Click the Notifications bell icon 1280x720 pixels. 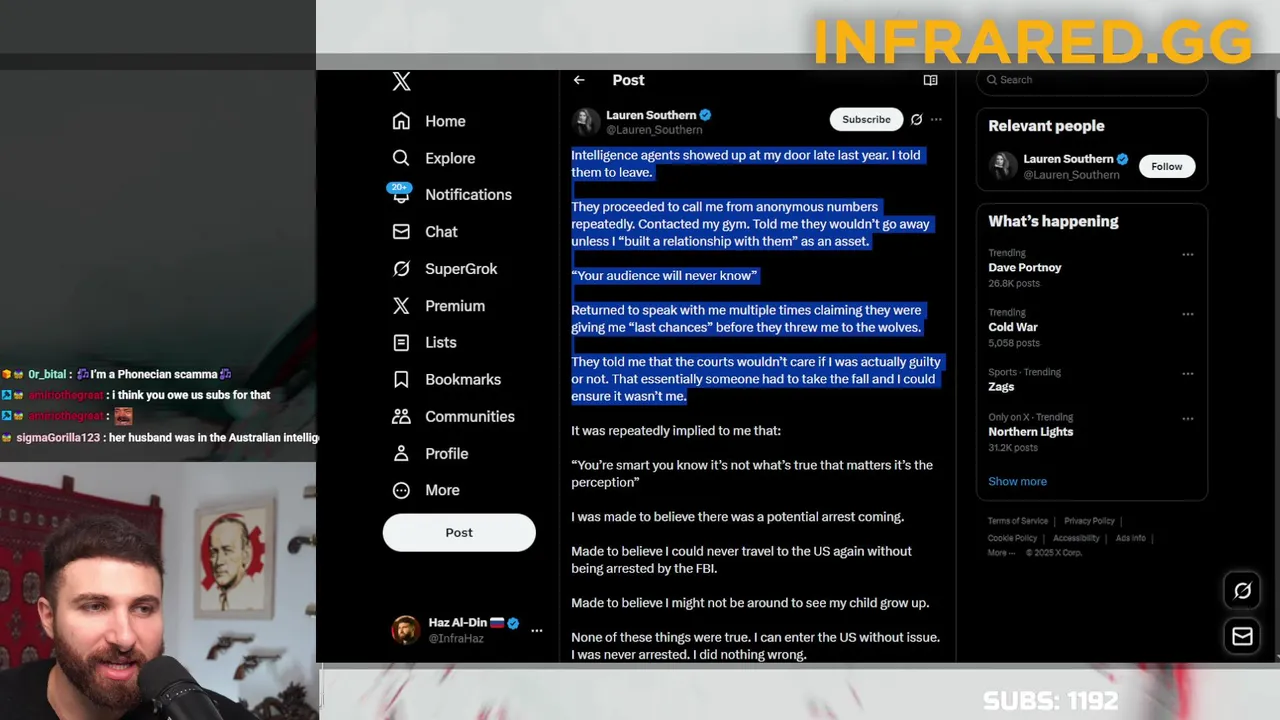point(401,195)
